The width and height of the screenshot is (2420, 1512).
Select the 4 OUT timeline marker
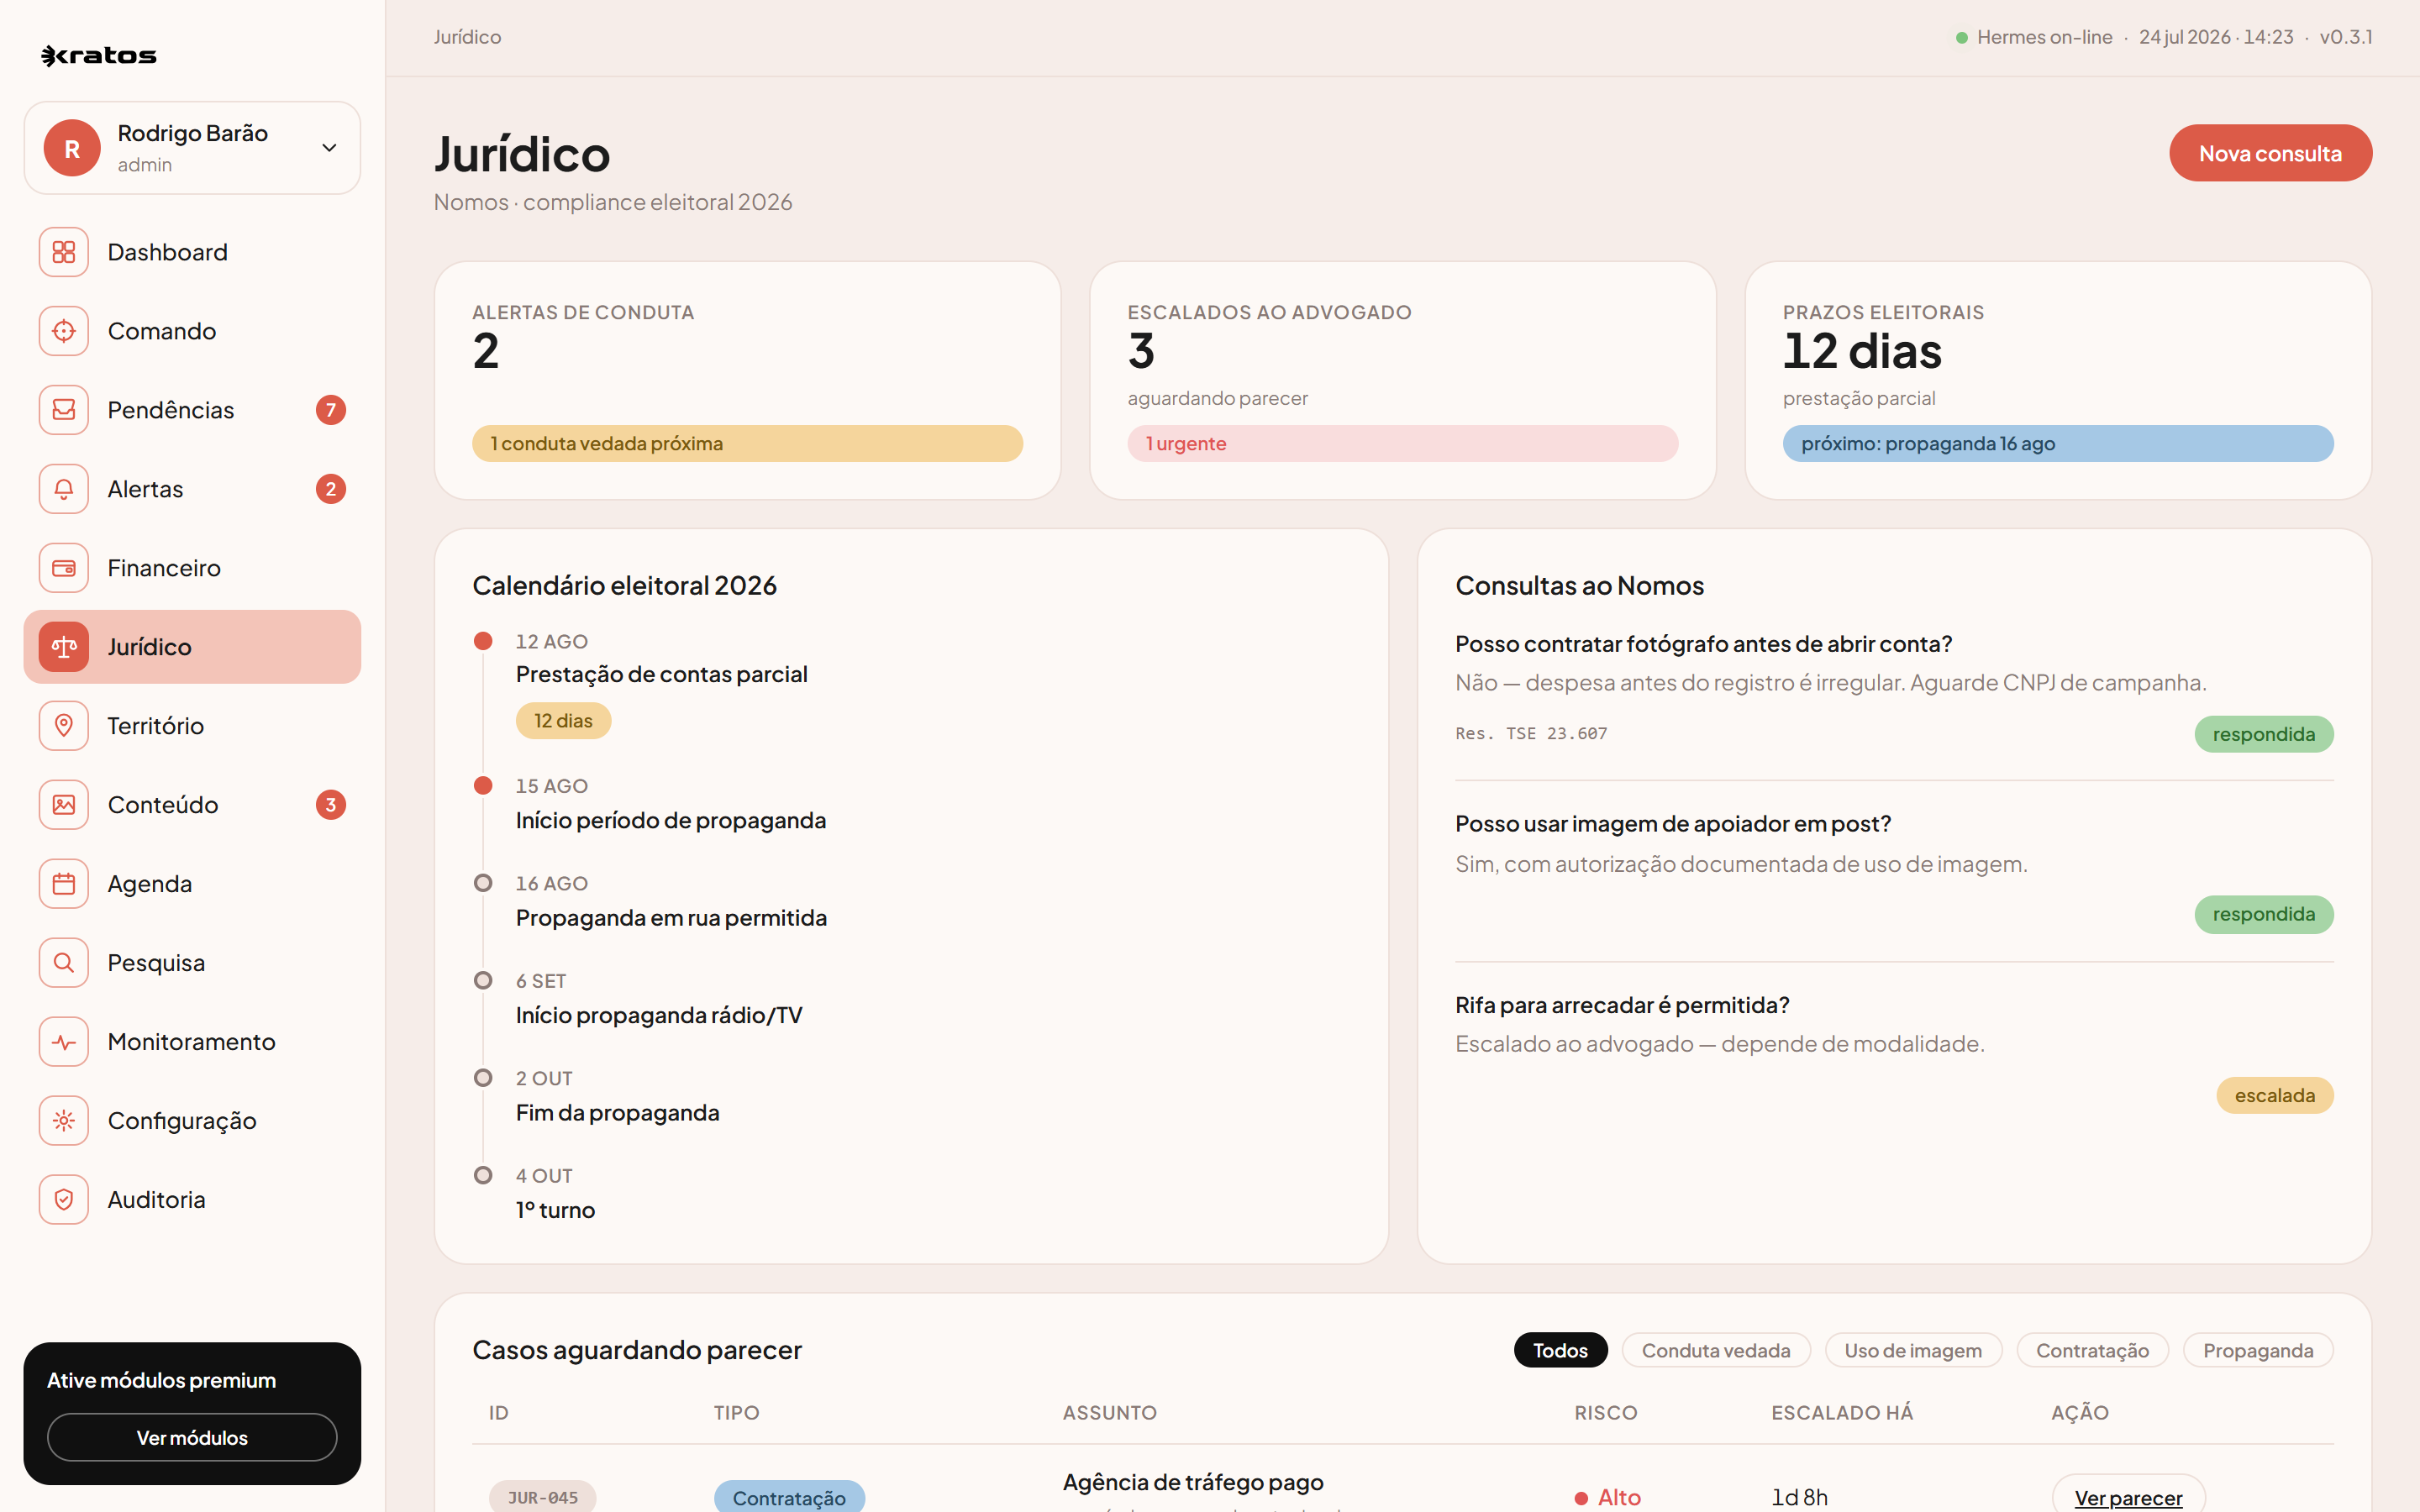point(483,1175)
